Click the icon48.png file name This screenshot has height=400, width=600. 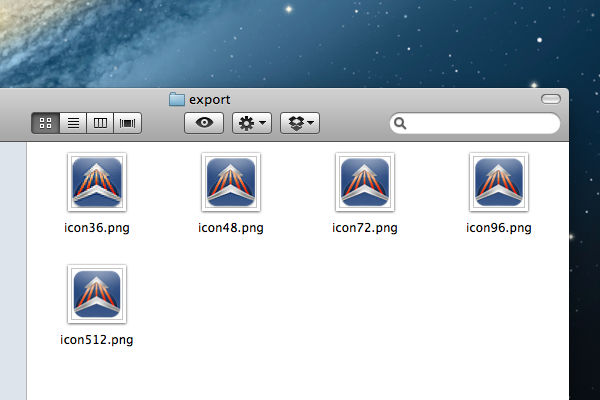pyautogui.click(x=231, y=228)
